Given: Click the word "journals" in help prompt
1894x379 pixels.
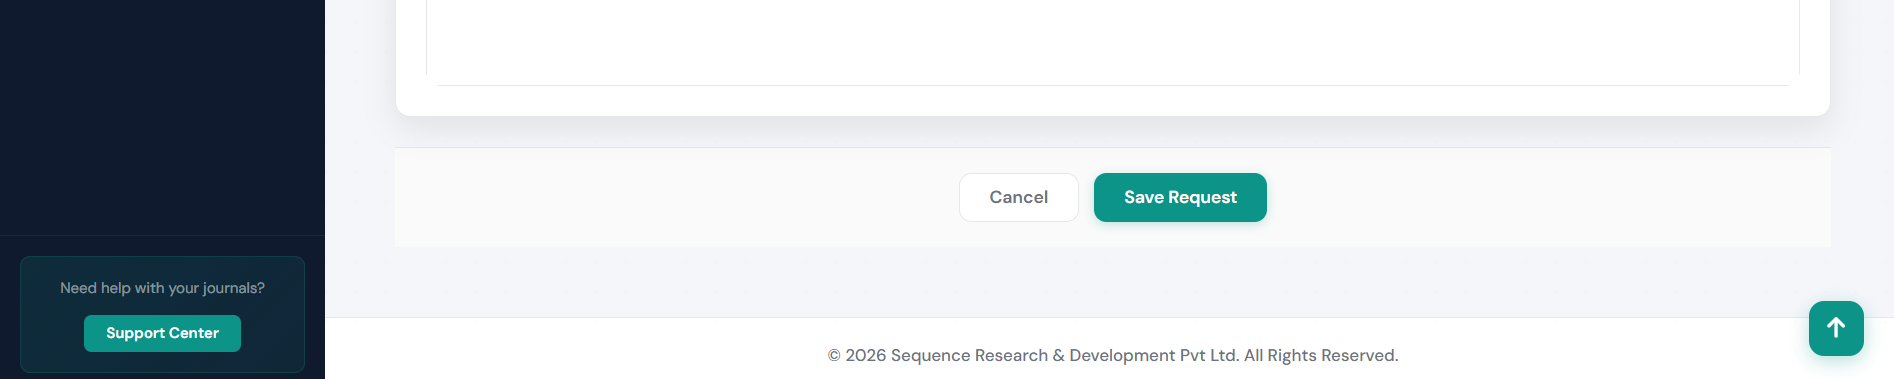Looking at the screenshot, I should click(x=230, y=288).
